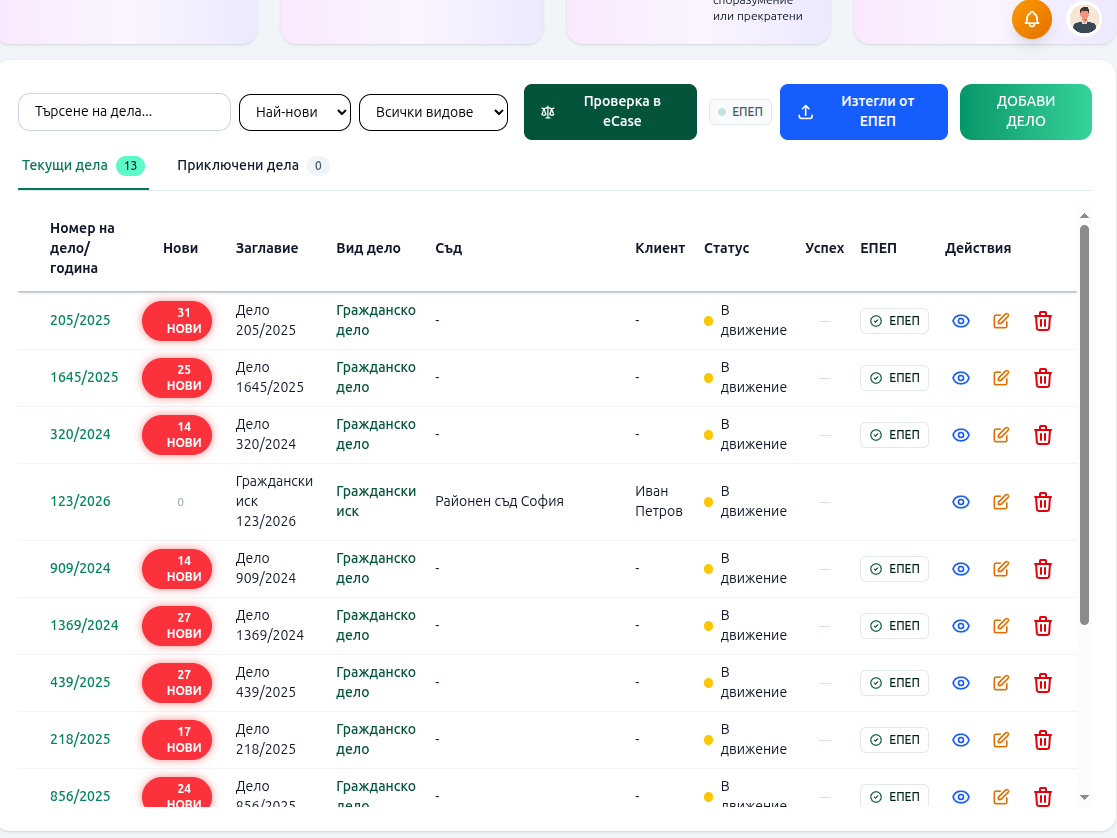
Task: Open the user avatar profile menu
Action: [x=1084, y=19]
